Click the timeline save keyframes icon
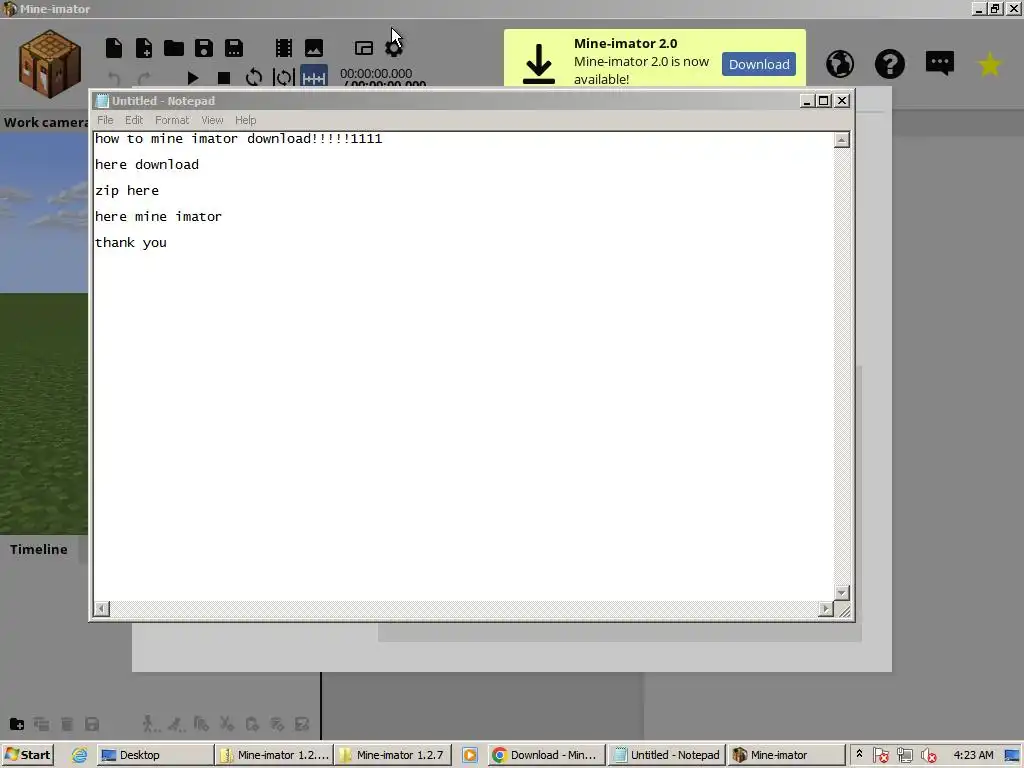Image resolution: width=1024 pixels, height=768 pixels. [x=92, y=724]
